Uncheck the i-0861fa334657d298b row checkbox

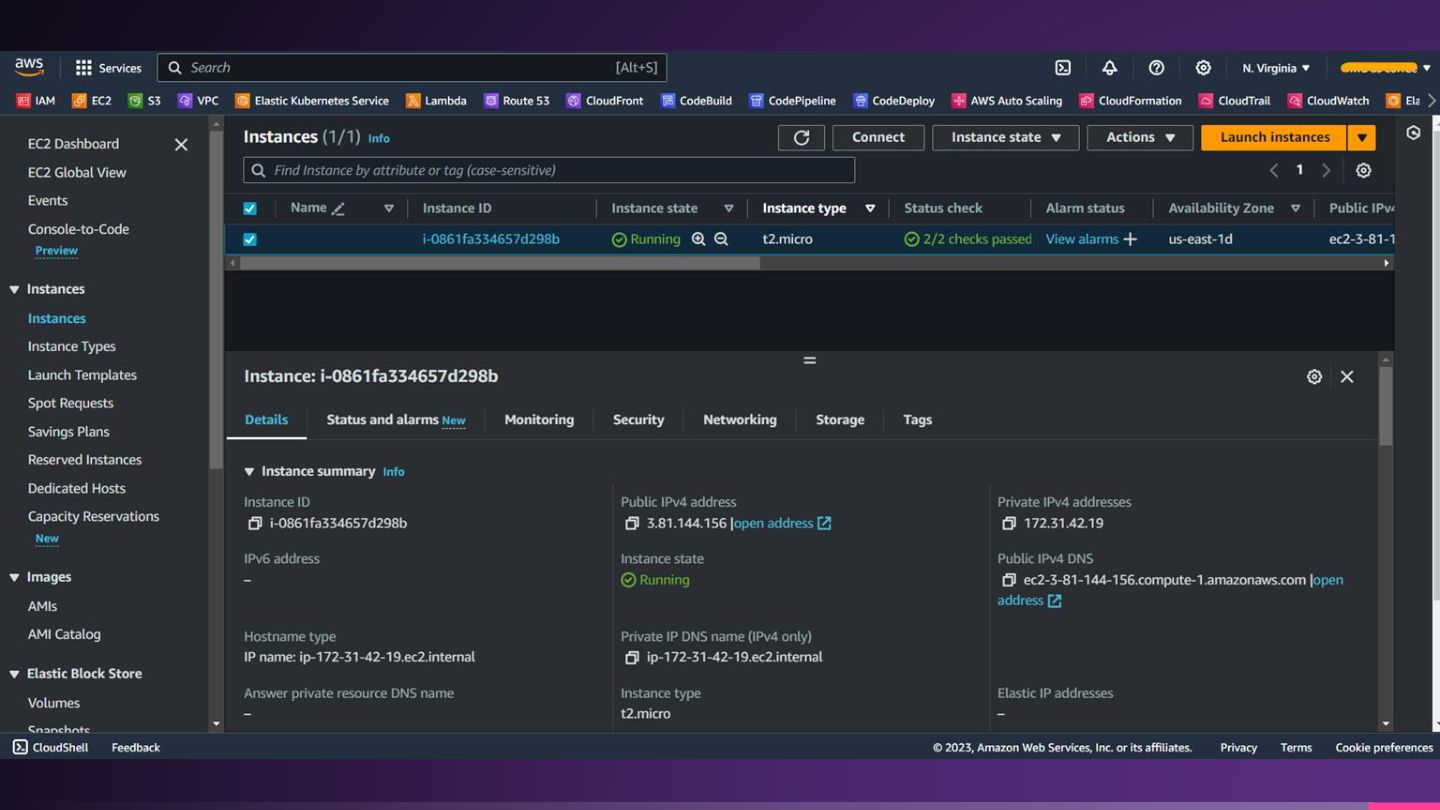pos(250,239)
